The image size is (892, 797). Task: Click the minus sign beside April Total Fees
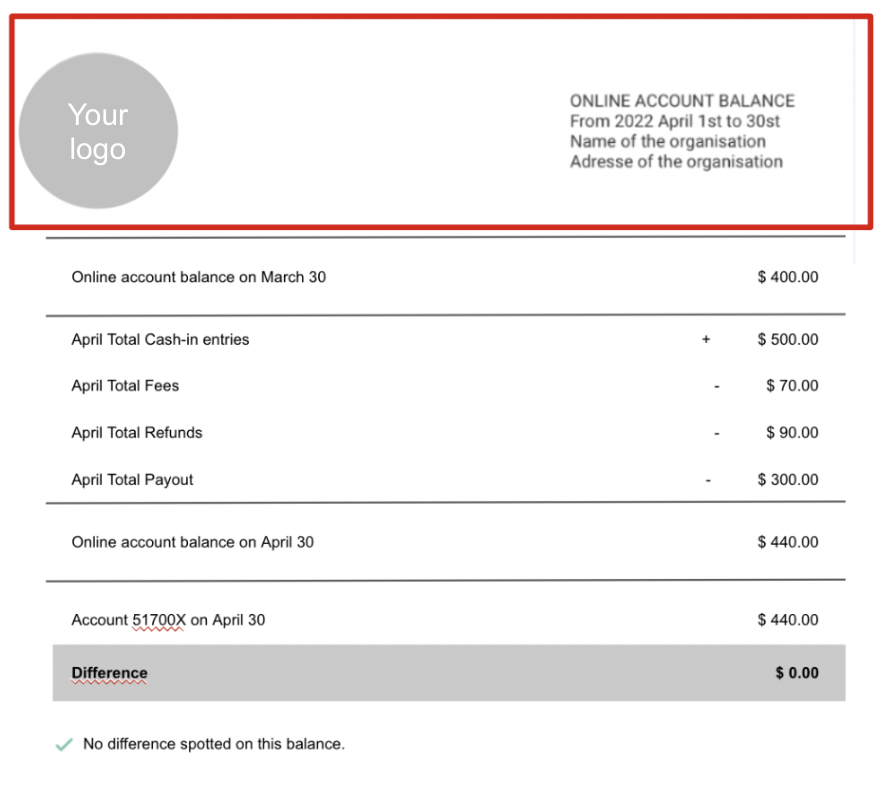(x=716, y=386)
